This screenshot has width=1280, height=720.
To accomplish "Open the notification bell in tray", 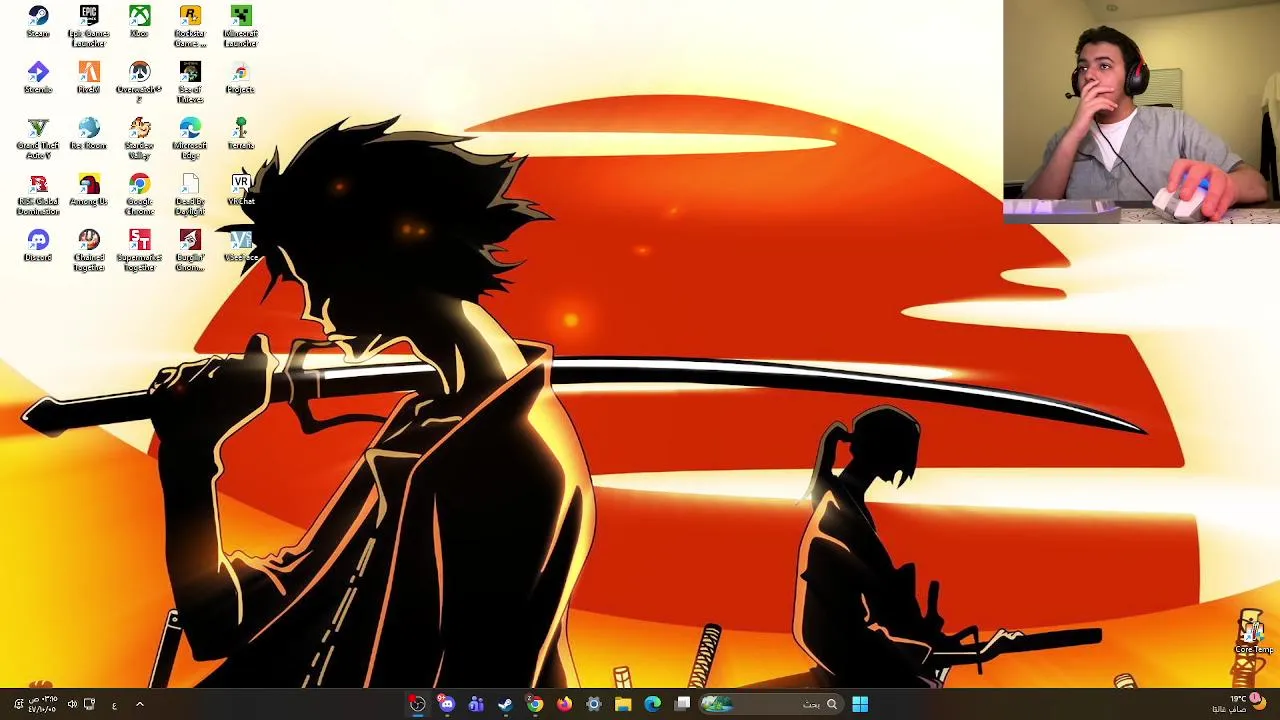I will pos(17,704).
